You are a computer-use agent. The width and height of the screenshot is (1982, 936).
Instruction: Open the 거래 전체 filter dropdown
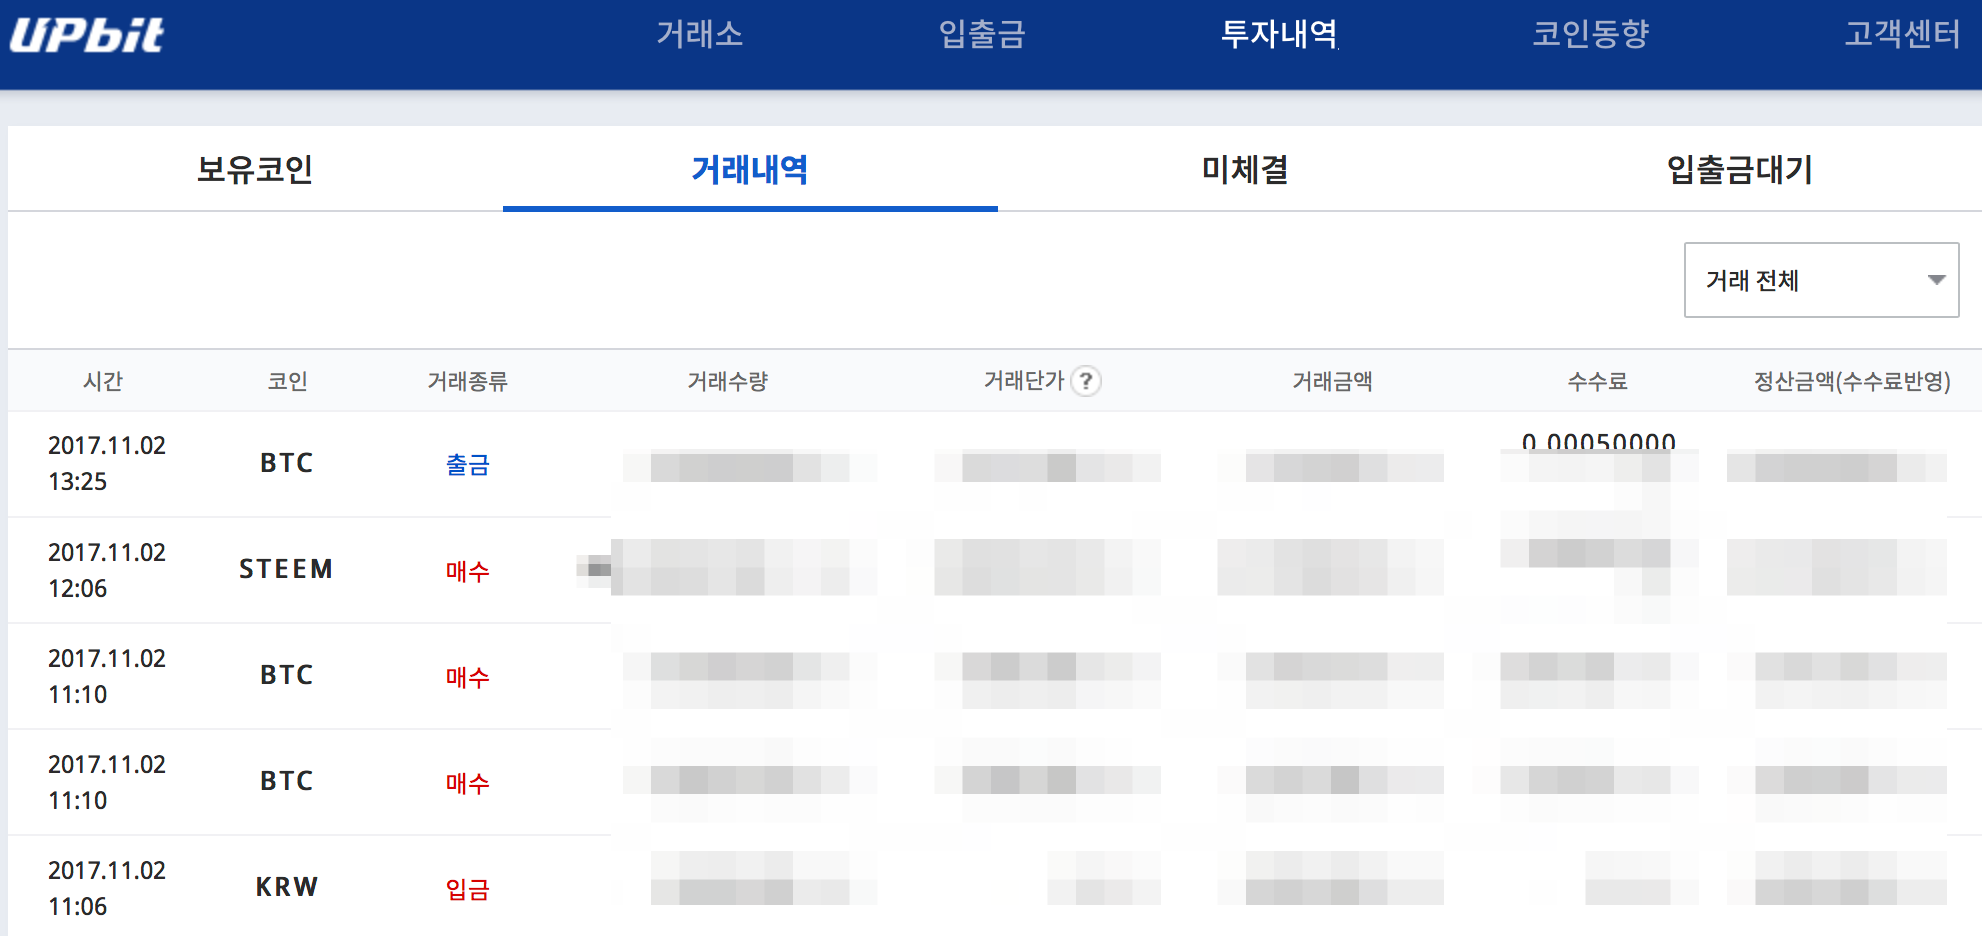1821,280
